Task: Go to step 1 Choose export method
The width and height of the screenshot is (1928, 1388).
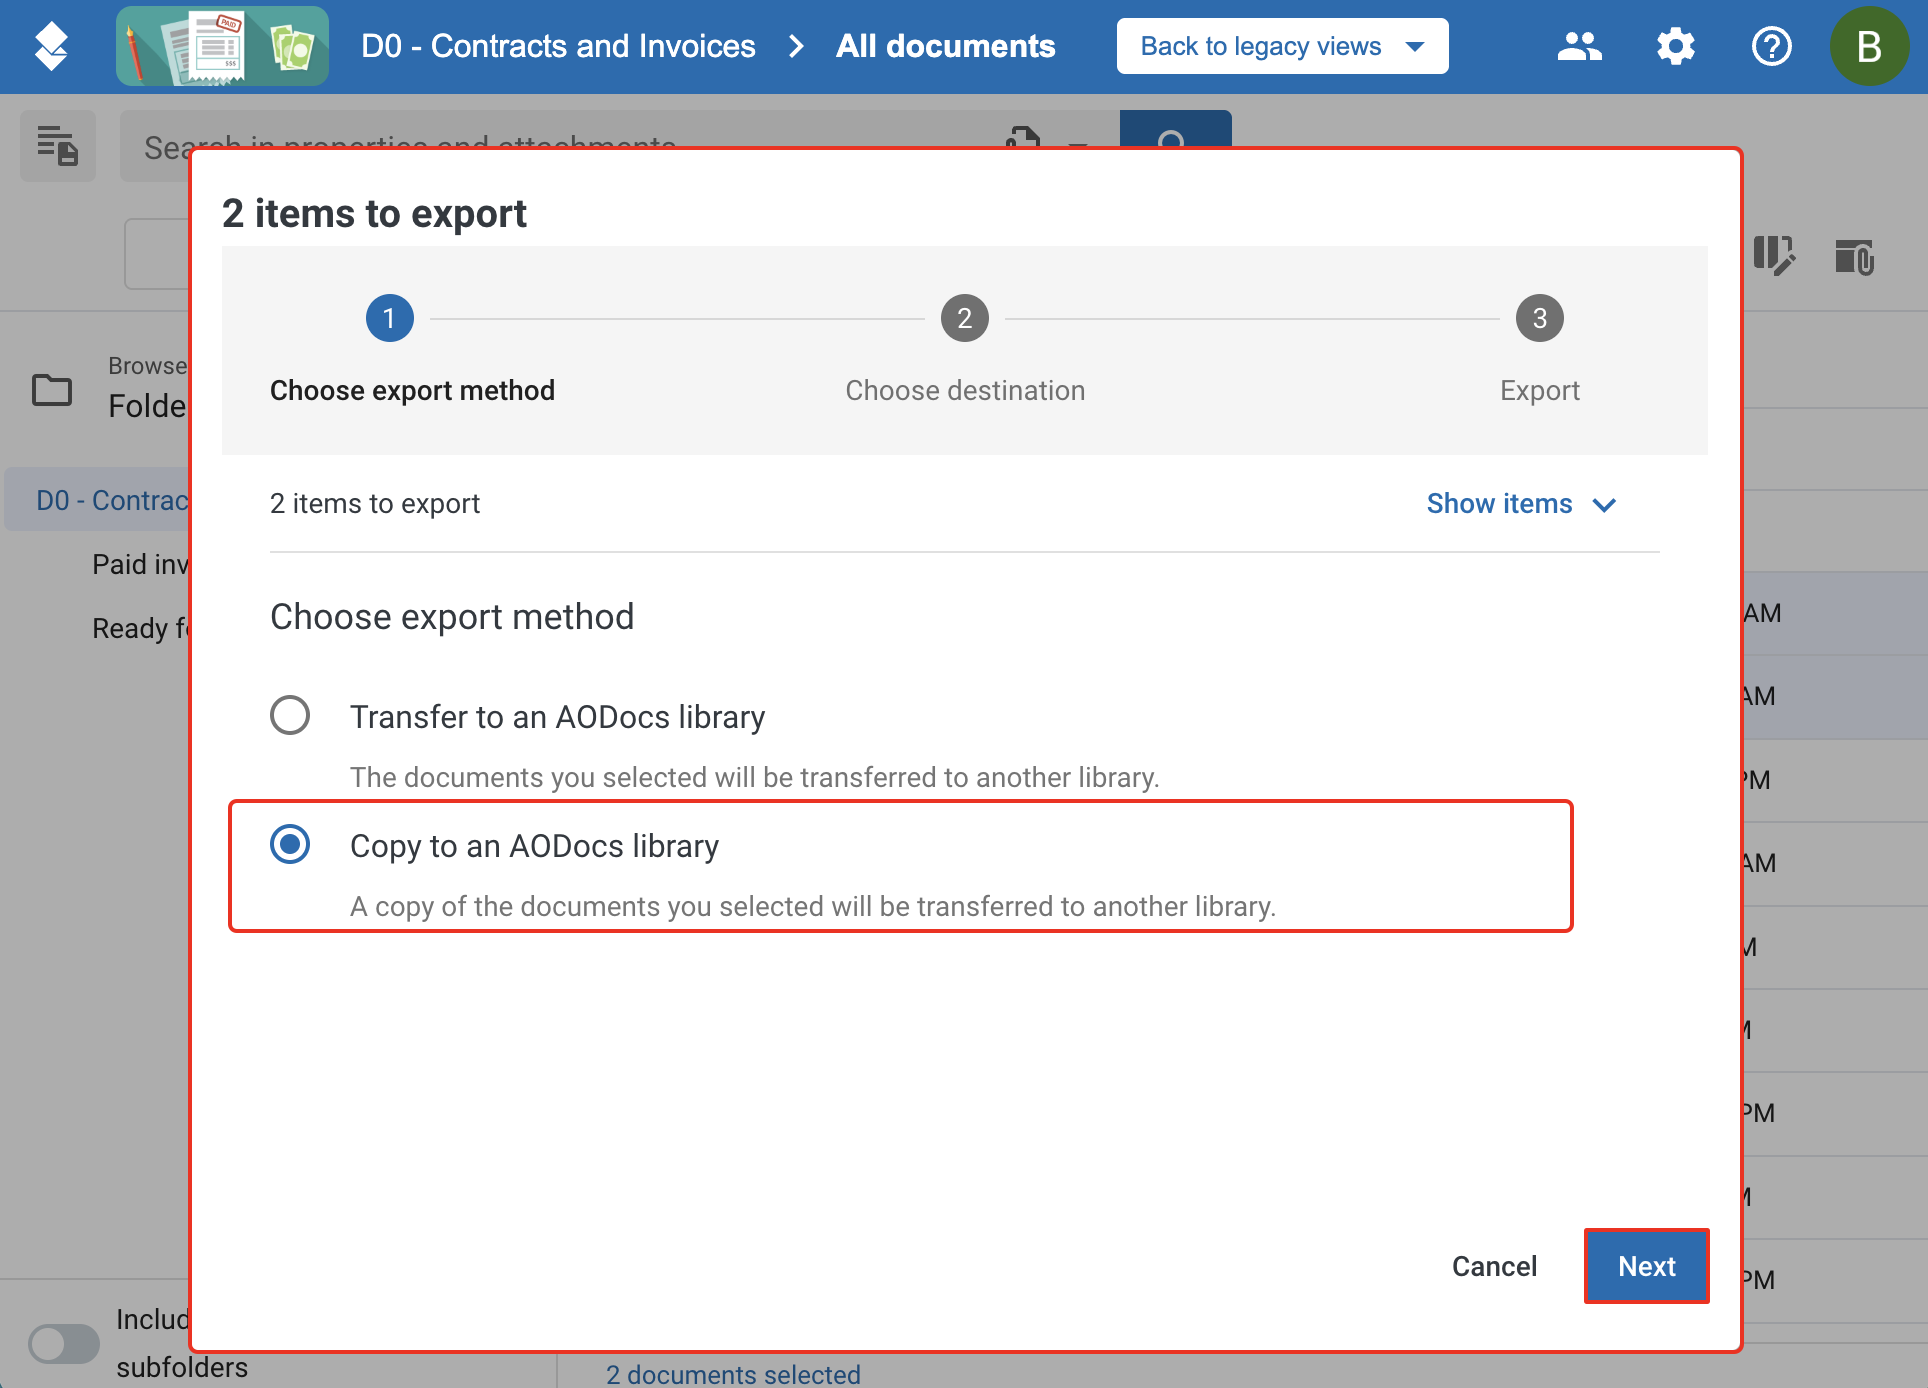Action: pos(390,318)
